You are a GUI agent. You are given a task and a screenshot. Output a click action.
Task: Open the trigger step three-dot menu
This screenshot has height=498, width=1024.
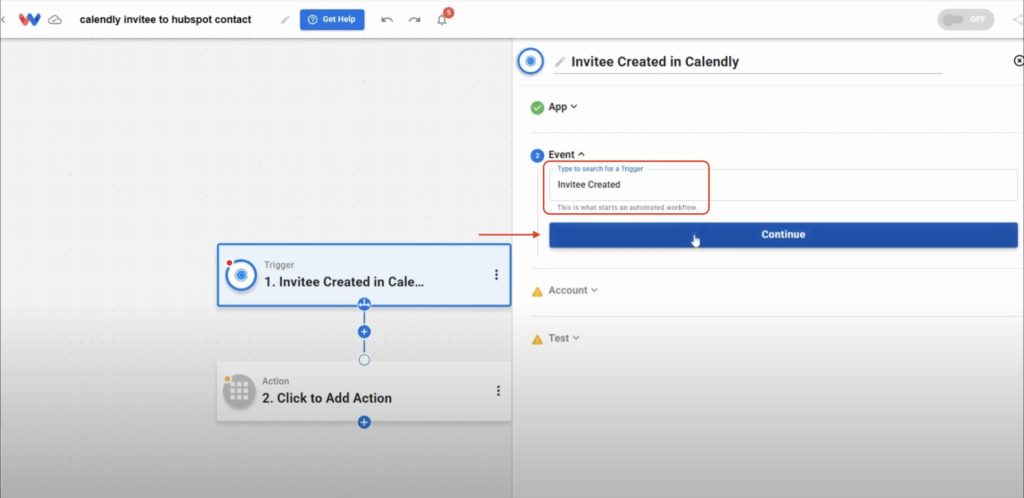(x=496, y=275)
